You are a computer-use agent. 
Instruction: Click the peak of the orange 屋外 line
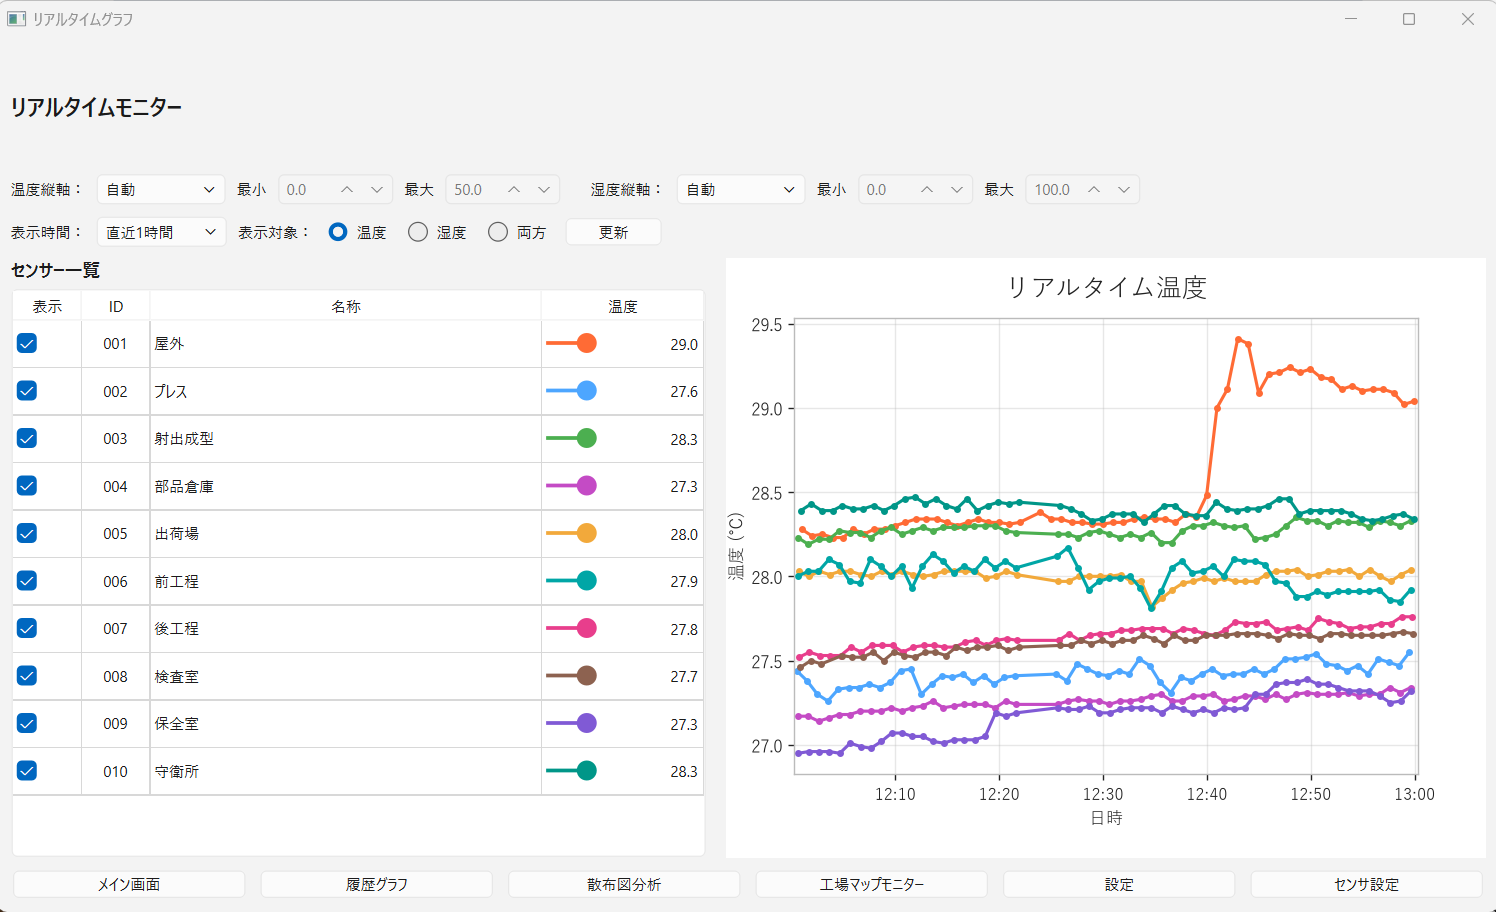[x=1238, y=340]
